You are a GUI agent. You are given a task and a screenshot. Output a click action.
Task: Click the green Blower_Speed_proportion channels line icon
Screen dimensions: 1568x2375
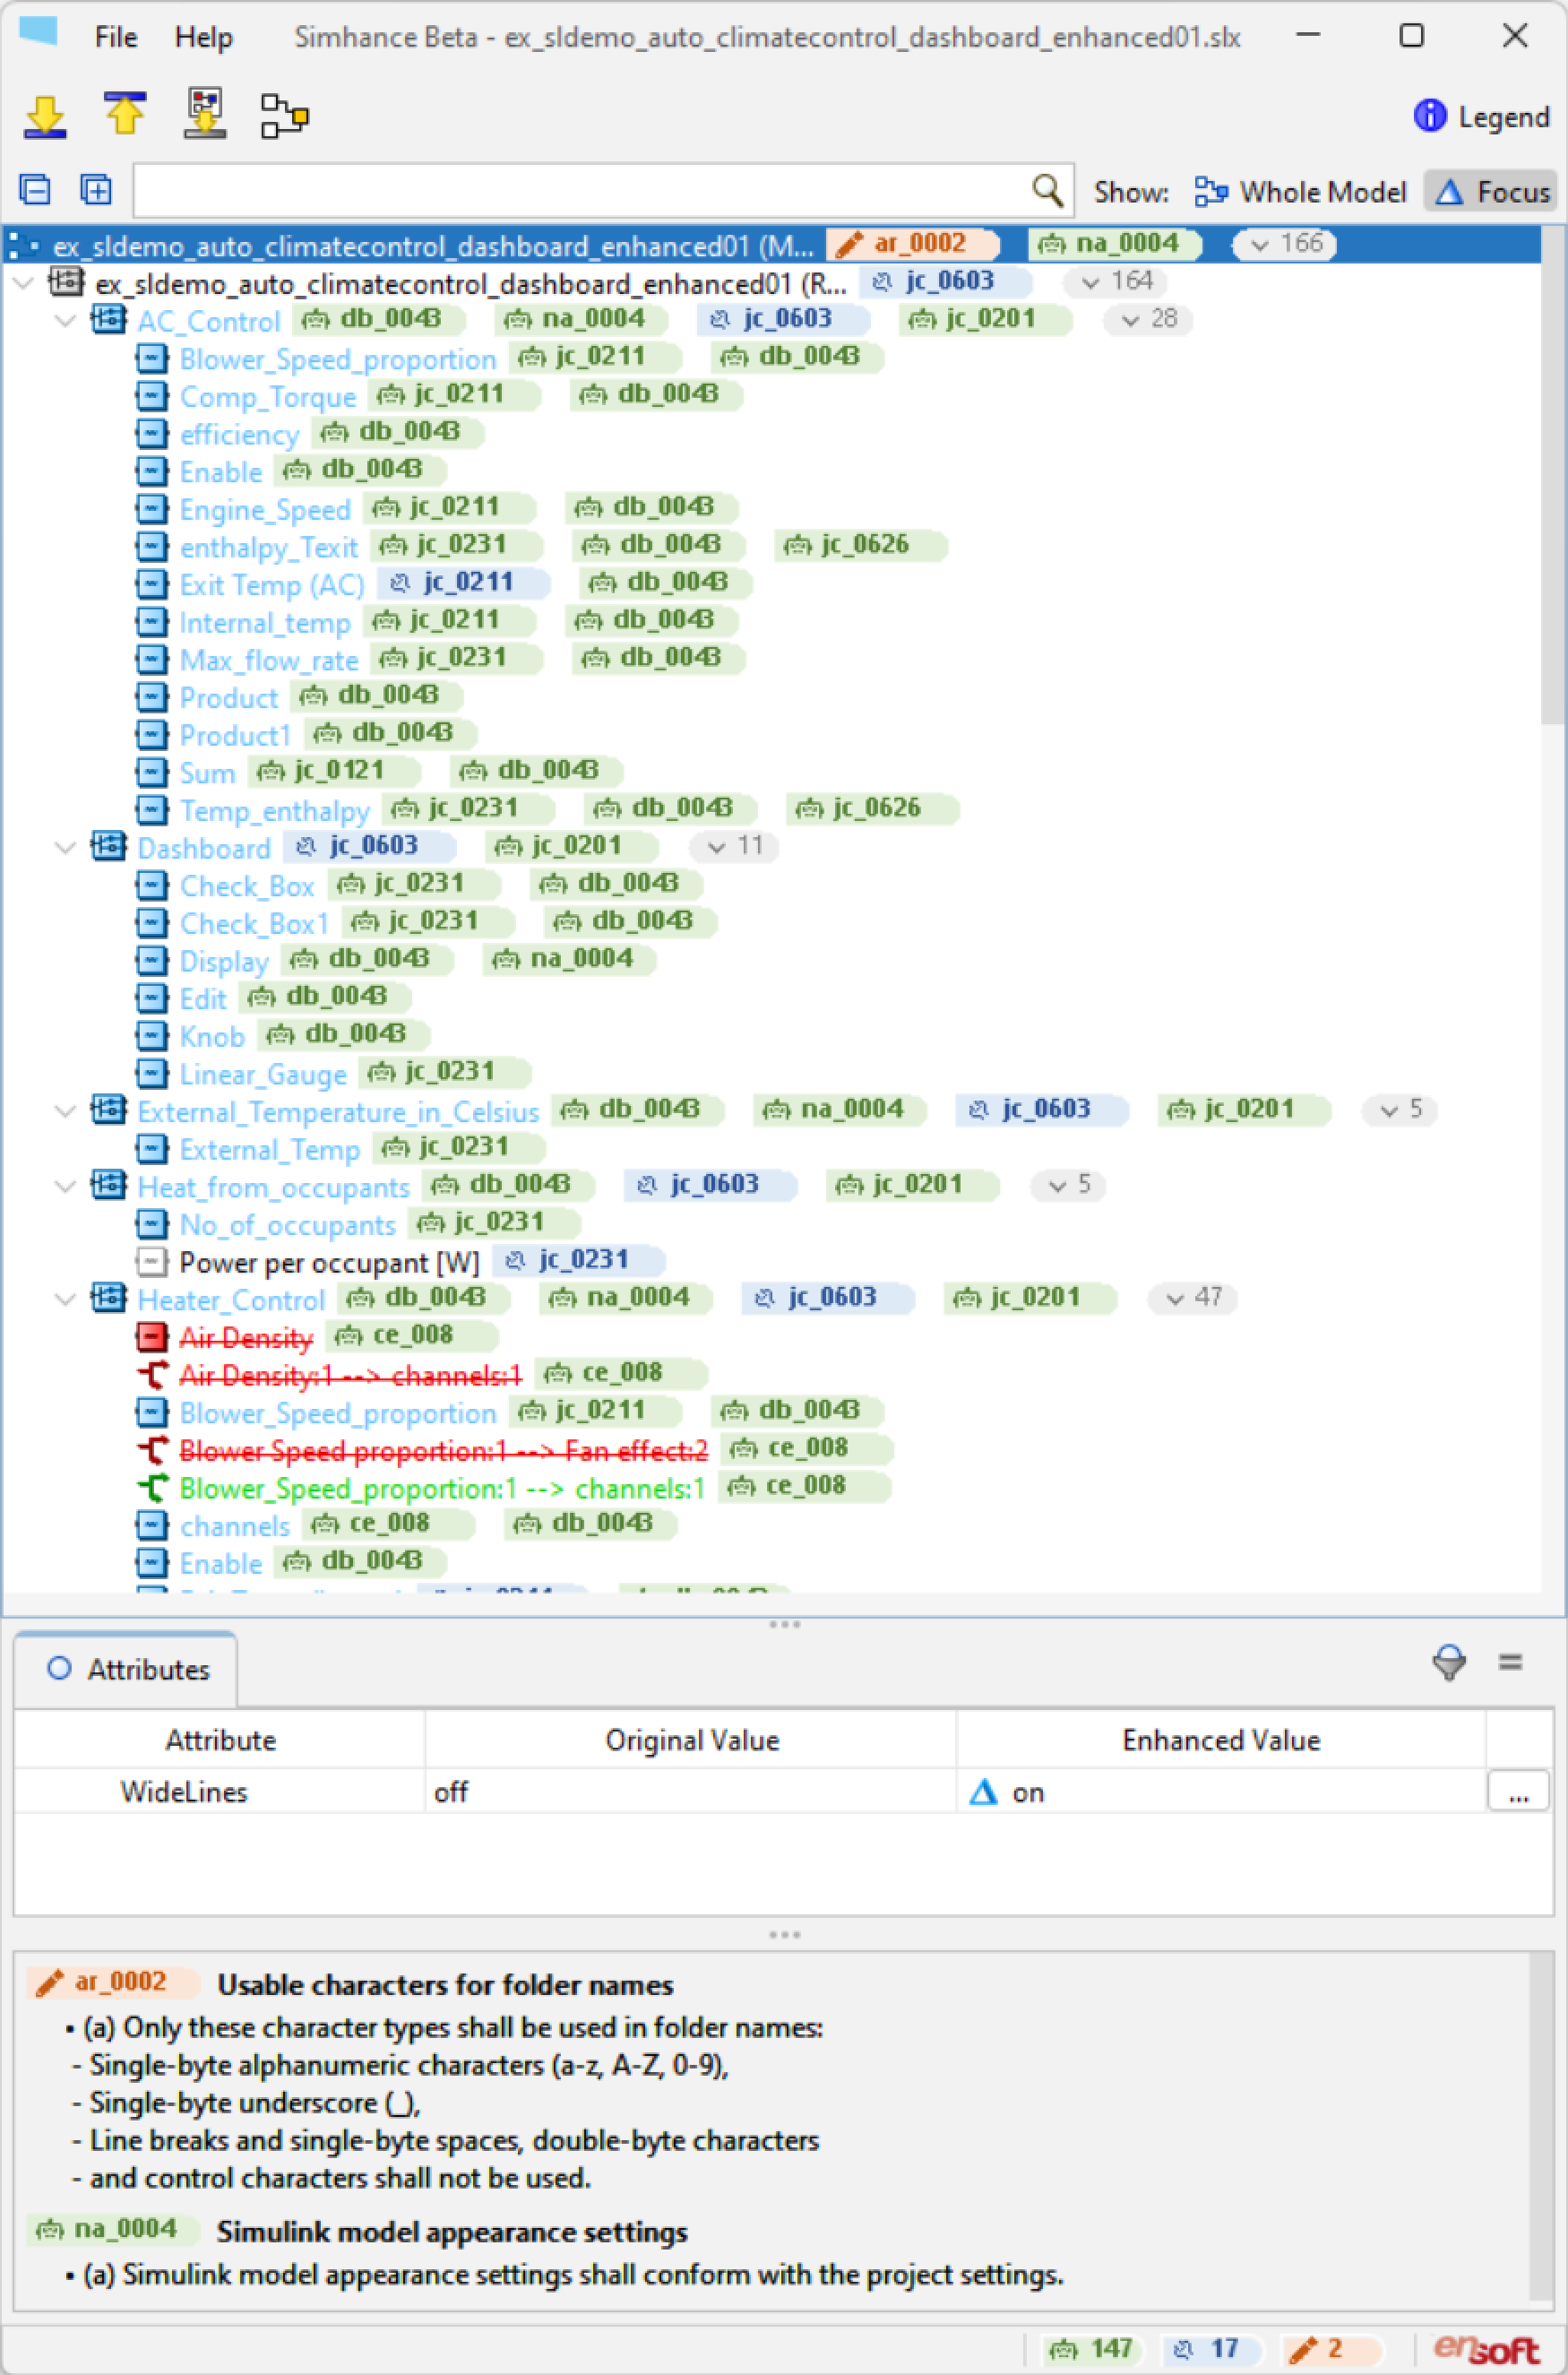151,1487
